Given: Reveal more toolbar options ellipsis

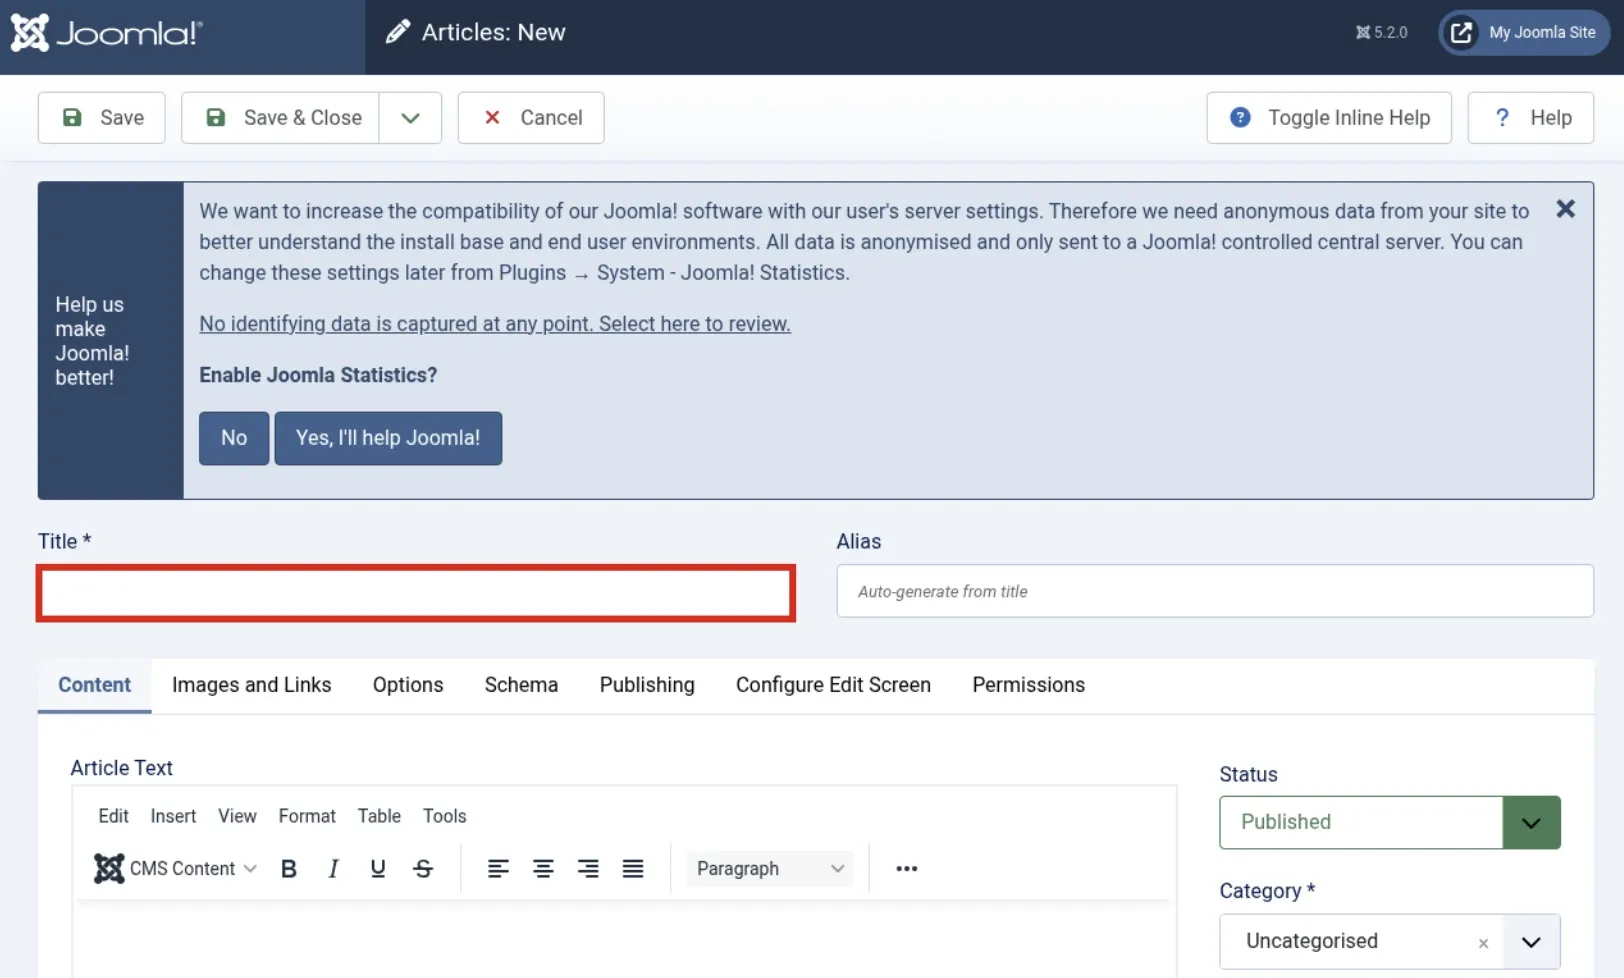Looking at the screenshot, I should pyautogui.click(x=907, y=869).
